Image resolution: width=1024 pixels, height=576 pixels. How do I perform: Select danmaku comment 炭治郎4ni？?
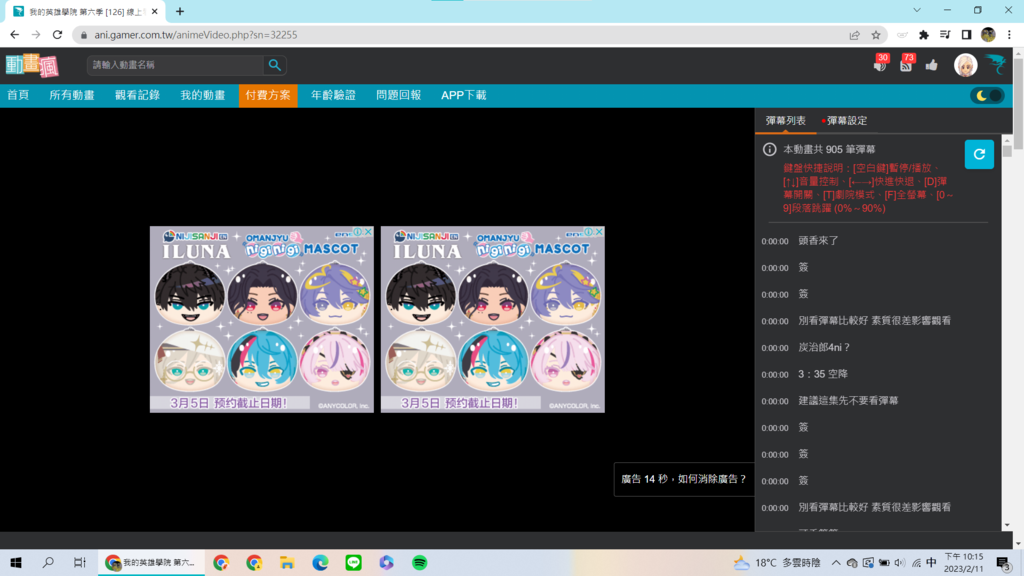[824, 347]
